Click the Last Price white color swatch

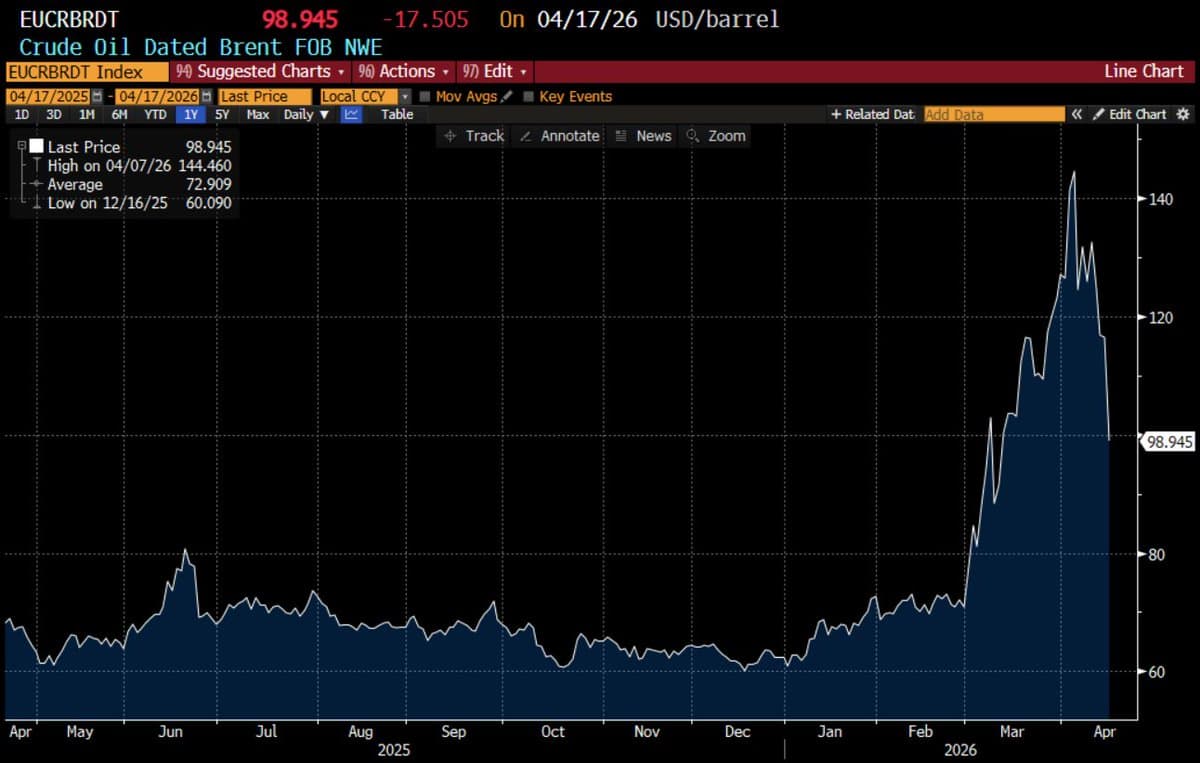tap(37, 146)
